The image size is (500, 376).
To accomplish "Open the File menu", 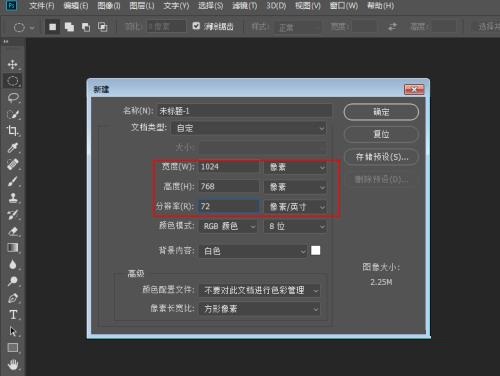I will (x=42, y=6).
